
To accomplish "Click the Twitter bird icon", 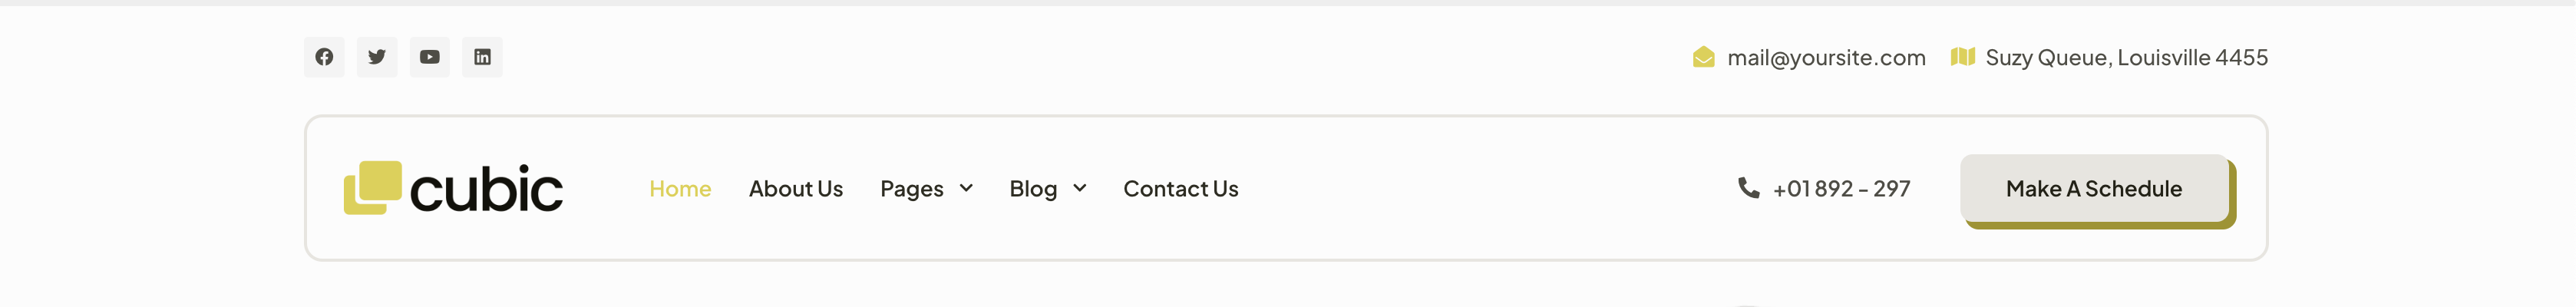I will tap(377, 57).
